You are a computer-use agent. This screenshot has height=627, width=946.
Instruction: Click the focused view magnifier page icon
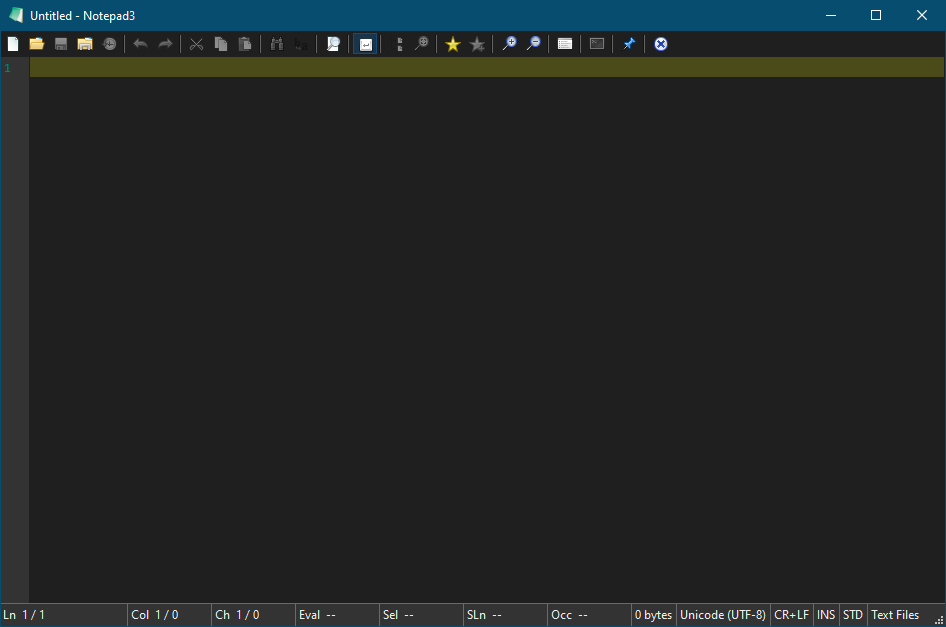(x=333, y=44)
